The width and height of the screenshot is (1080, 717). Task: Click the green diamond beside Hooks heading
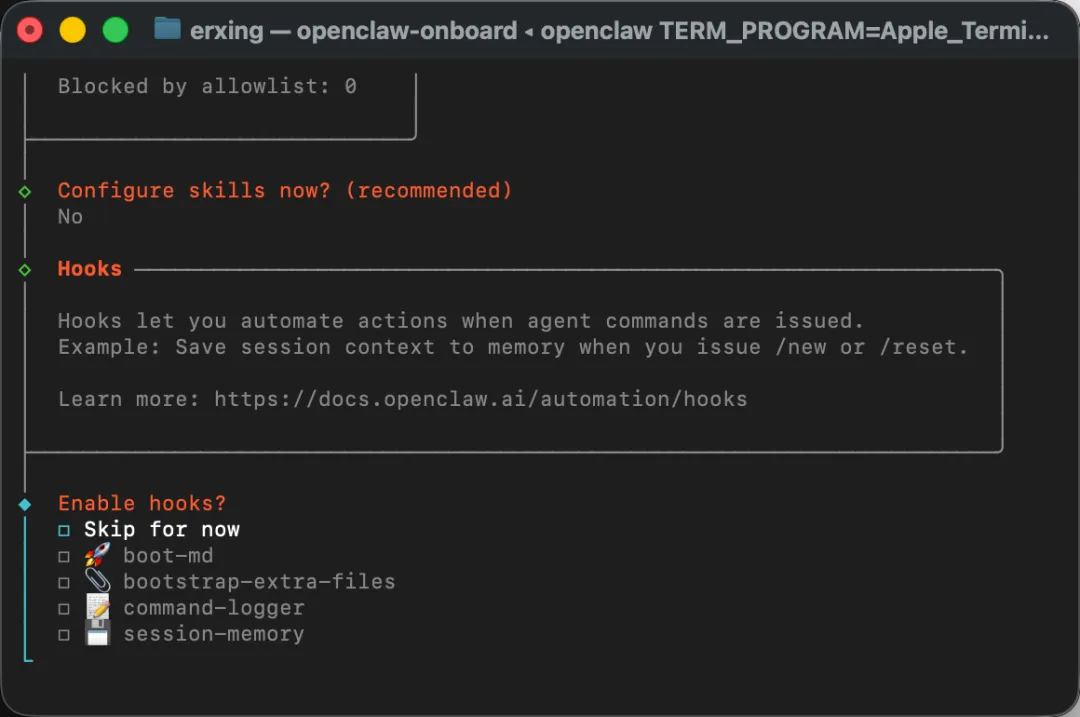coord(25,270)
